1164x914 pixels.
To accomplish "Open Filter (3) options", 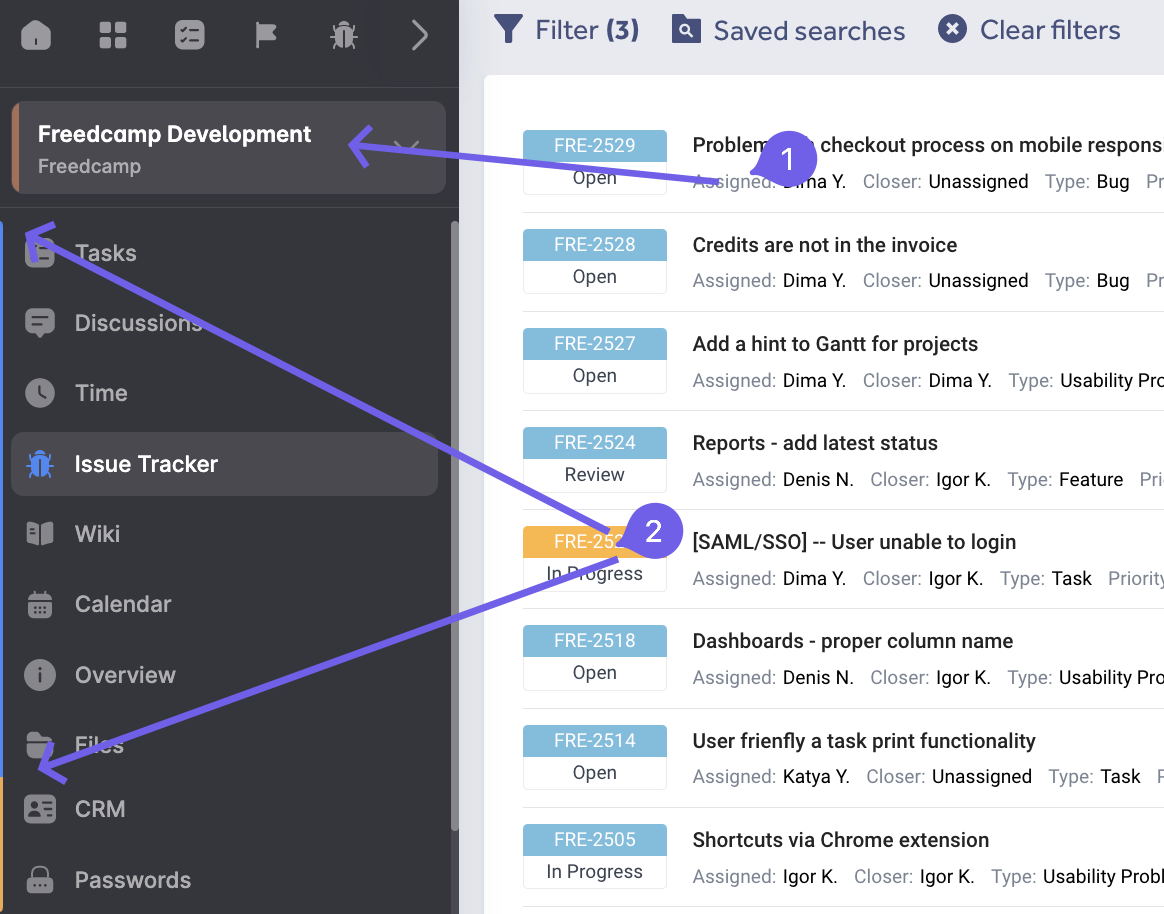I will pos(567,30).
